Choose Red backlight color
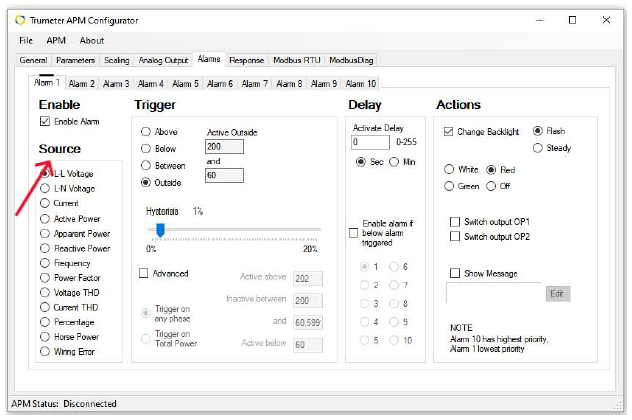The image size is (632, 420). (491, 170)
